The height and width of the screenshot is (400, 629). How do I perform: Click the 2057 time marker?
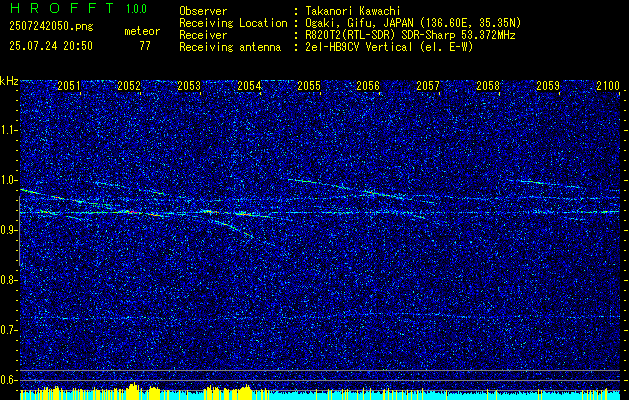428,86
